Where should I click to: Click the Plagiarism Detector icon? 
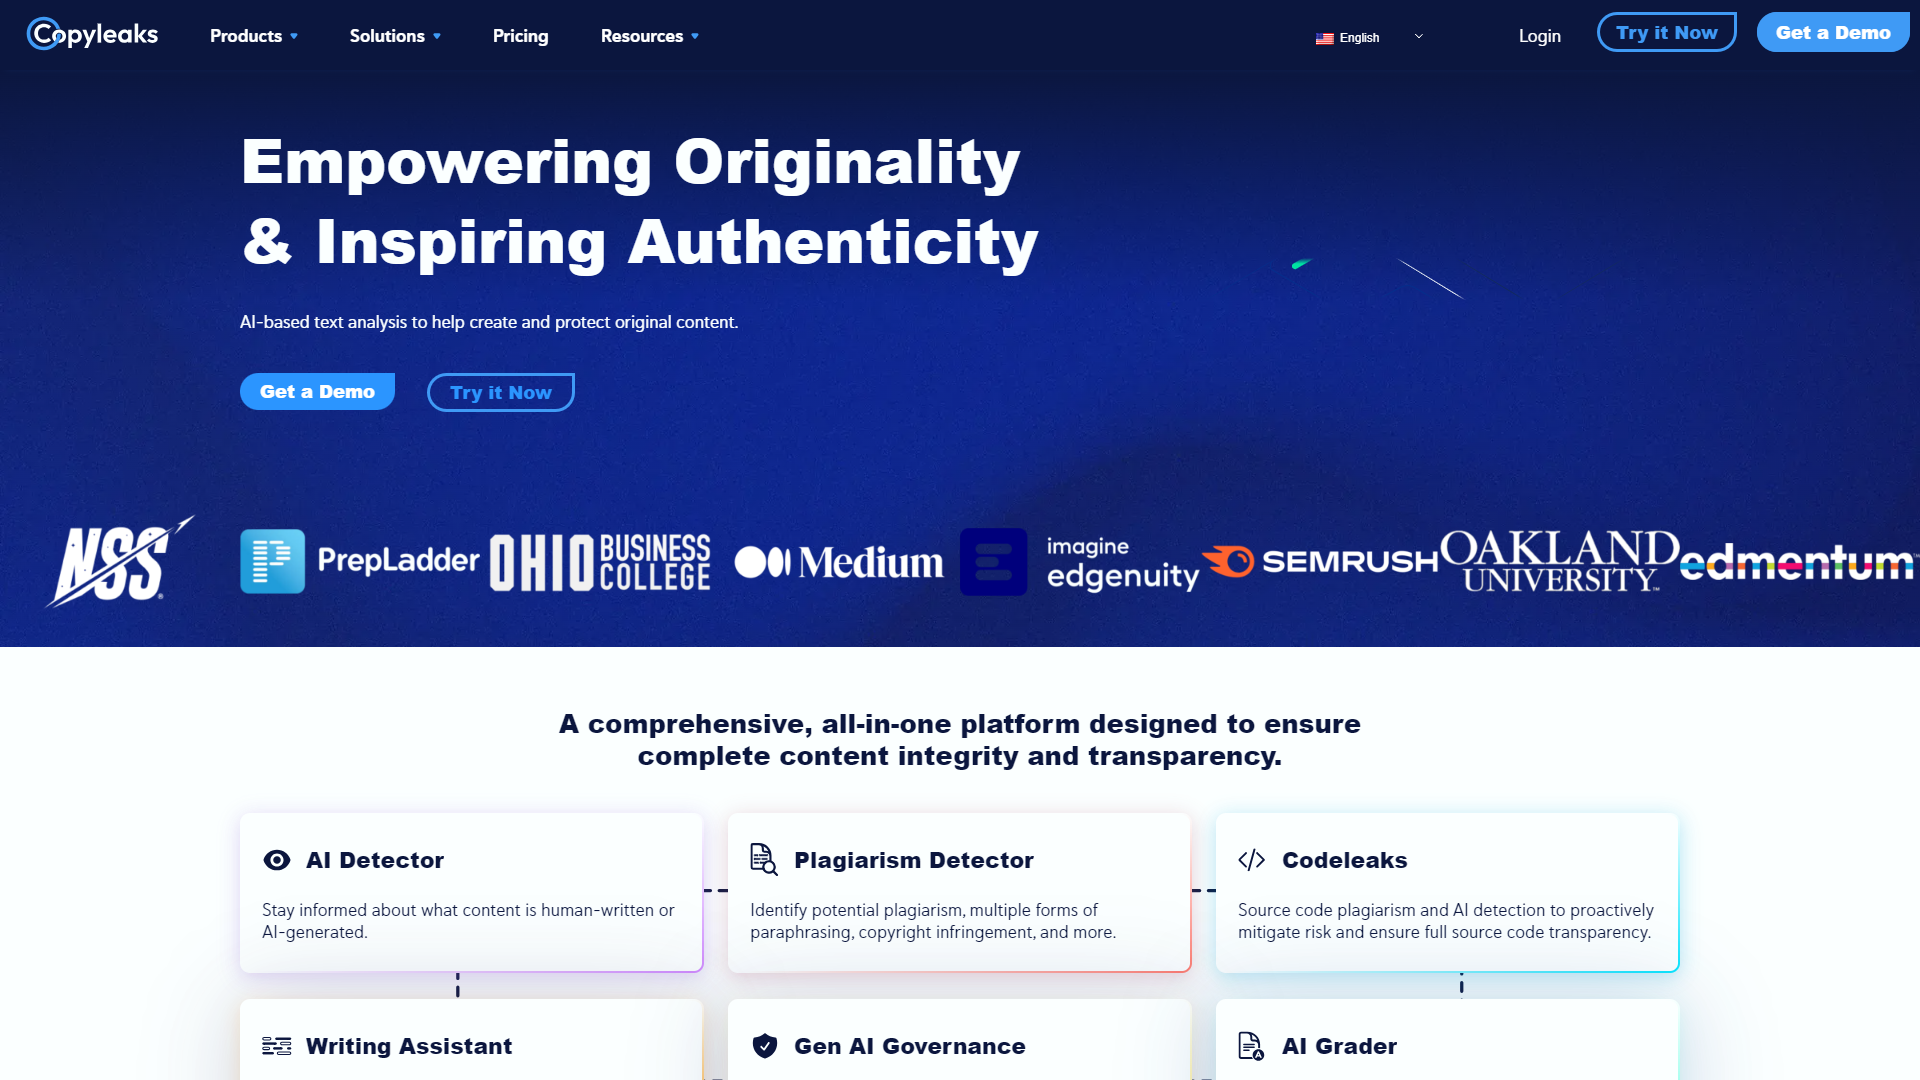[764, 860]
